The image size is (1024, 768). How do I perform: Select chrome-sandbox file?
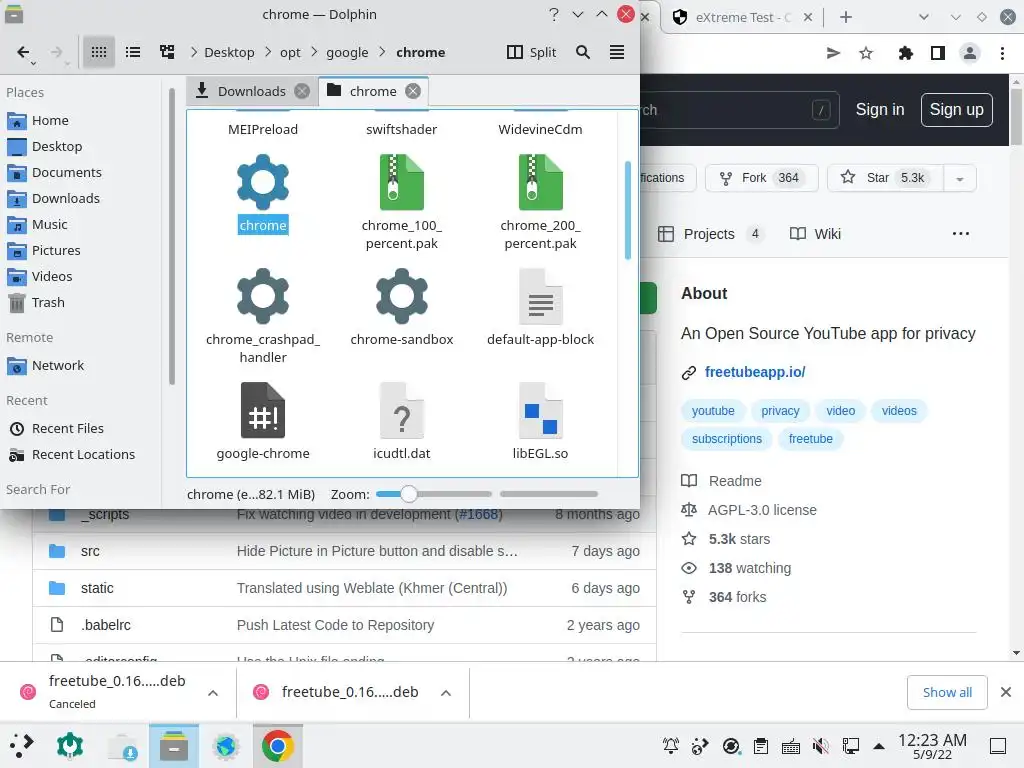click(x=402, y=308)
